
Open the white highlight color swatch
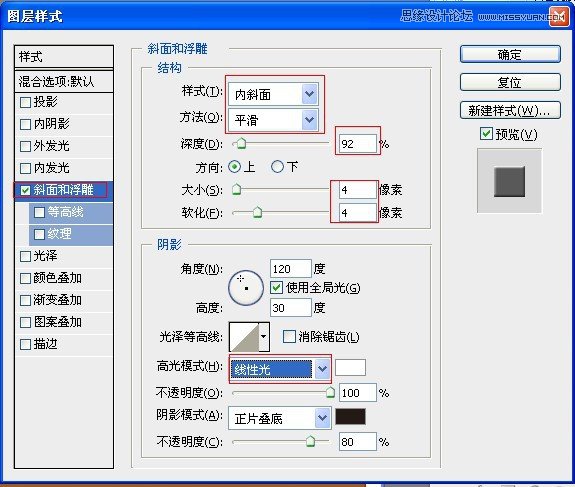coord(350,367)
